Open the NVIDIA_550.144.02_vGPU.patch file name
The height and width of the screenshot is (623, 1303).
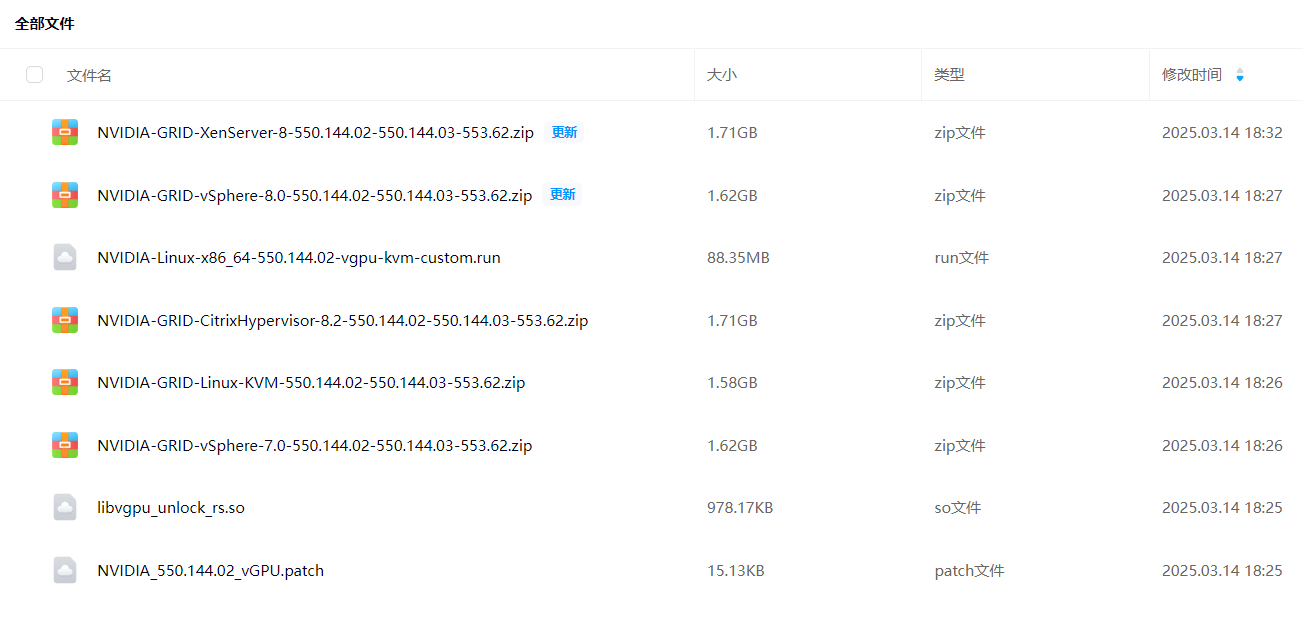[x=210, y=571]
